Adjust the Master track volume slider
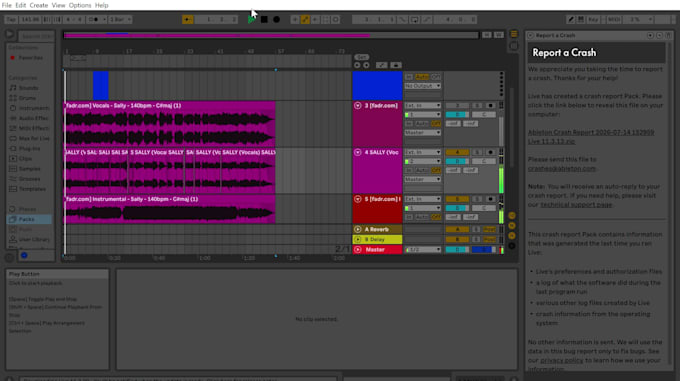This screenshot has width=680, height=381. 457,250
